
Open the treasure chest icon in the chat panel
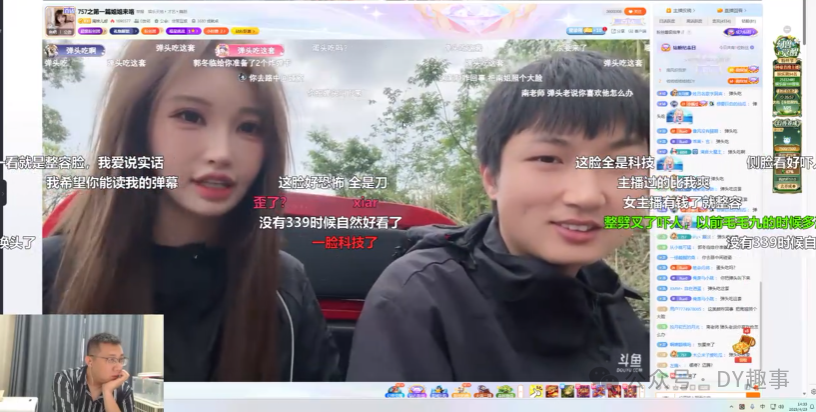(744, 345)
